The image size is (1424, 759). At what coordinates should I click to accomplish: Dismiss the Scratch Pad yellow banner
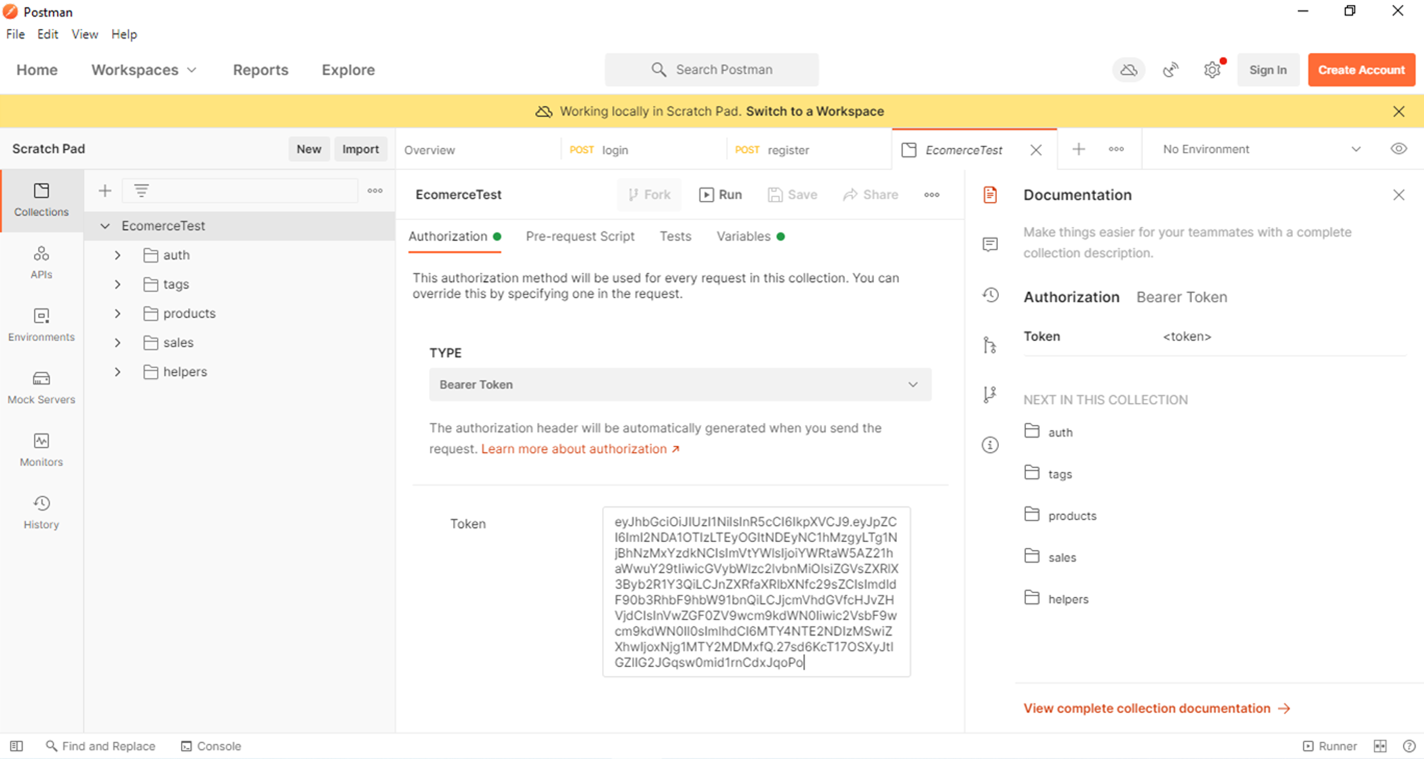1399,111
